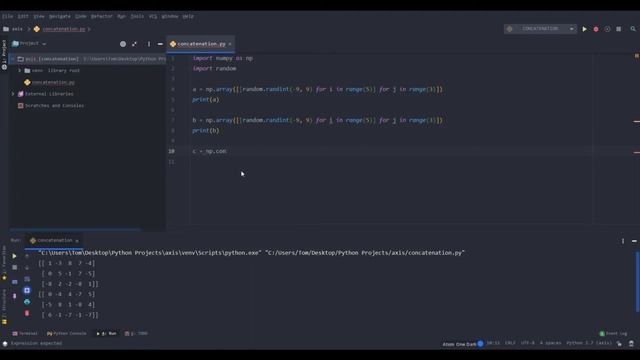This screenshot has width=640, height=360.
Task: Collapse all Project tree nodes with the collapse icon
Action: click(134, 44)
